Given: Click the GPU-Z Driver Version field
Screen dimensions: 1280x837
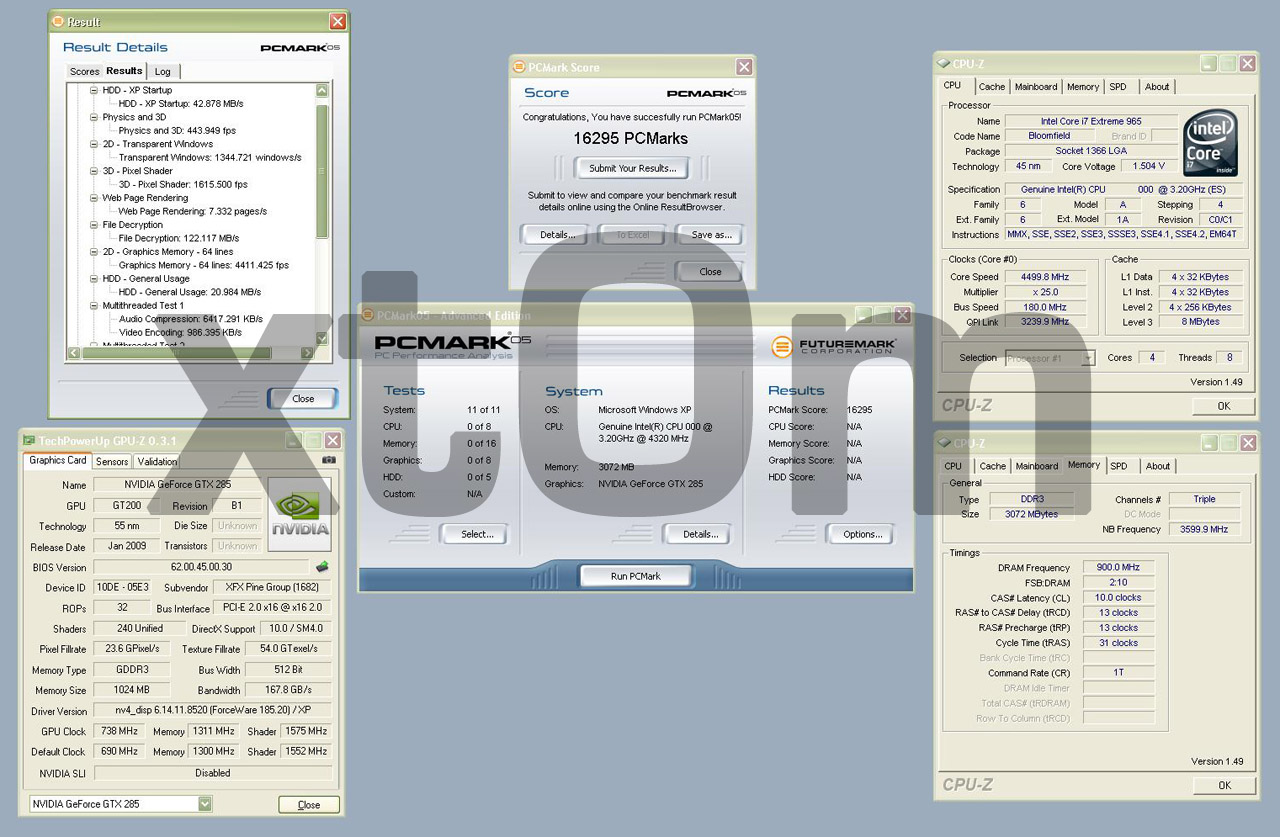Looking at the screenshot, I should 213,711.
